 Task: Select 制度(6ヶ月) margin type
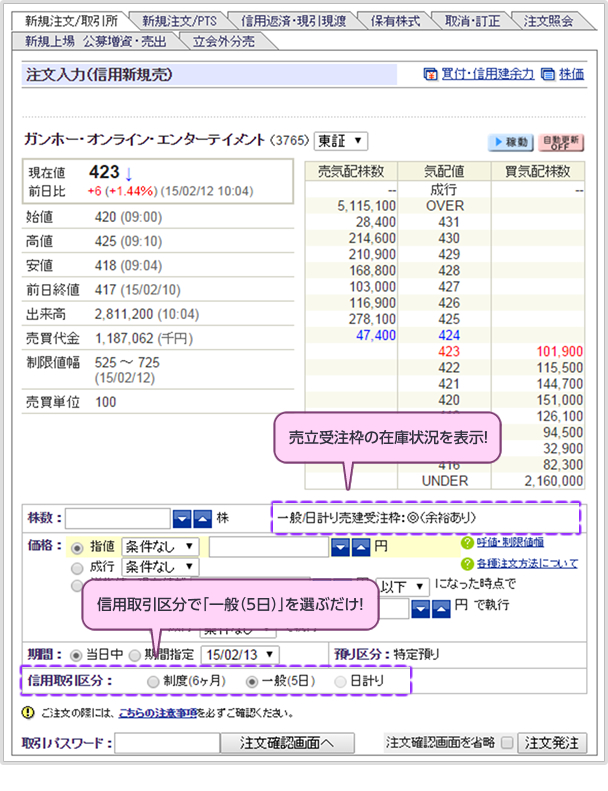coord(153,682)
